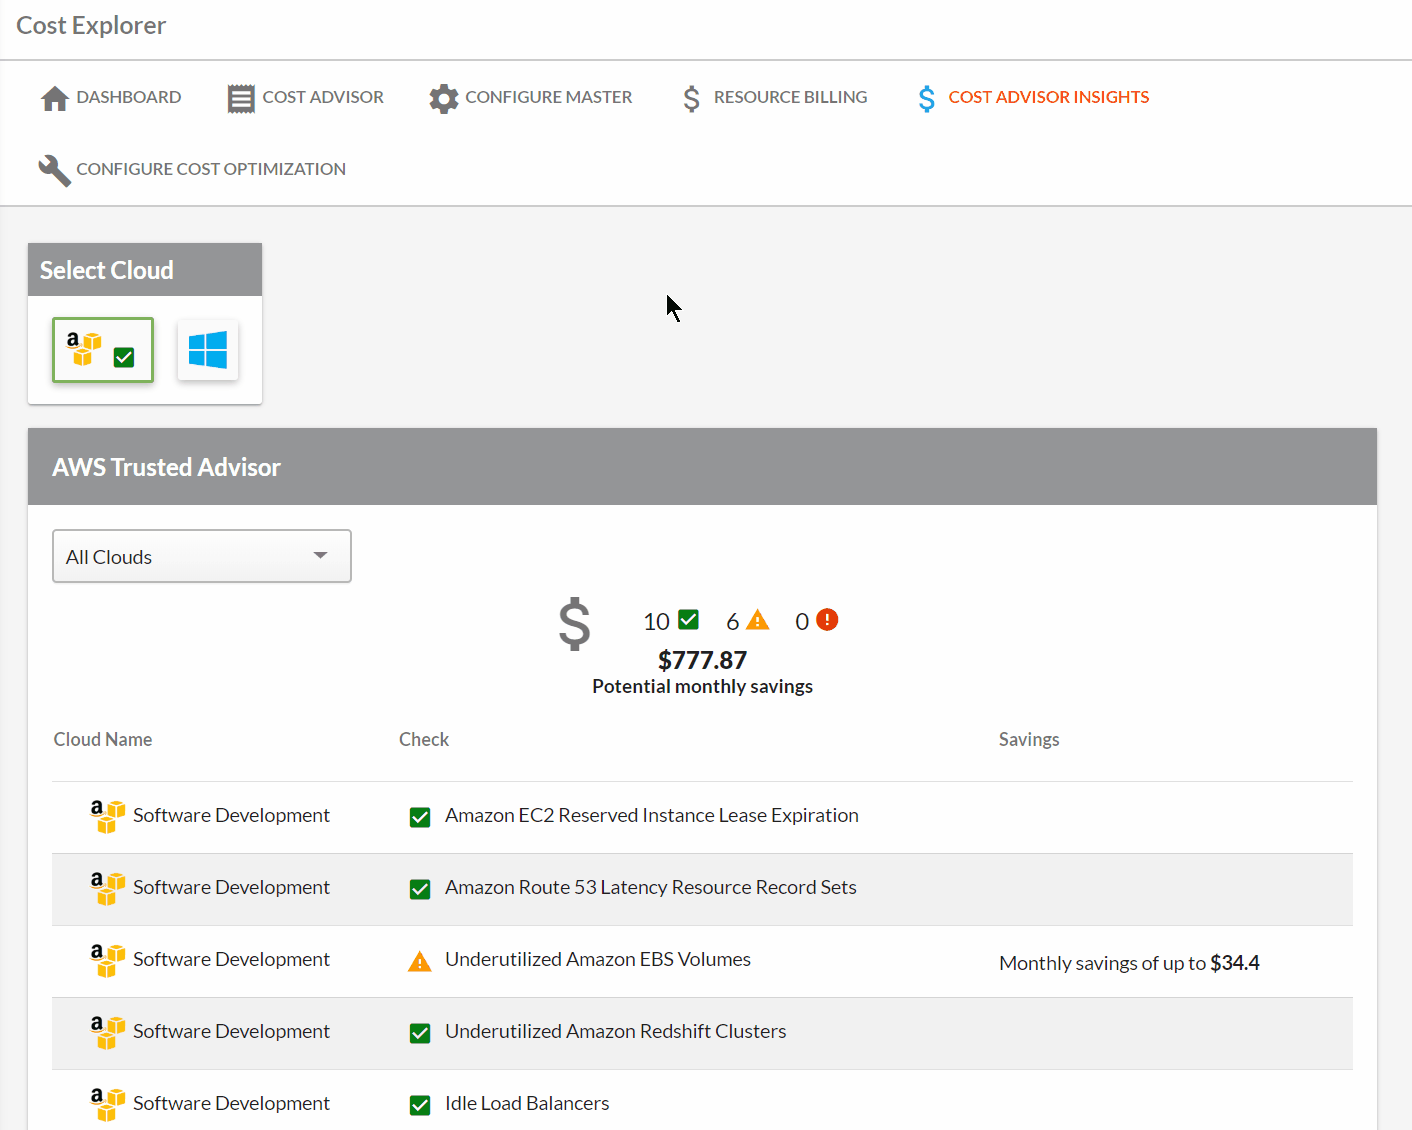The image size is (1412, 1130).
Task: Open Underutilized Amazon Redshift Clusters check
Action: (616, 1032)
